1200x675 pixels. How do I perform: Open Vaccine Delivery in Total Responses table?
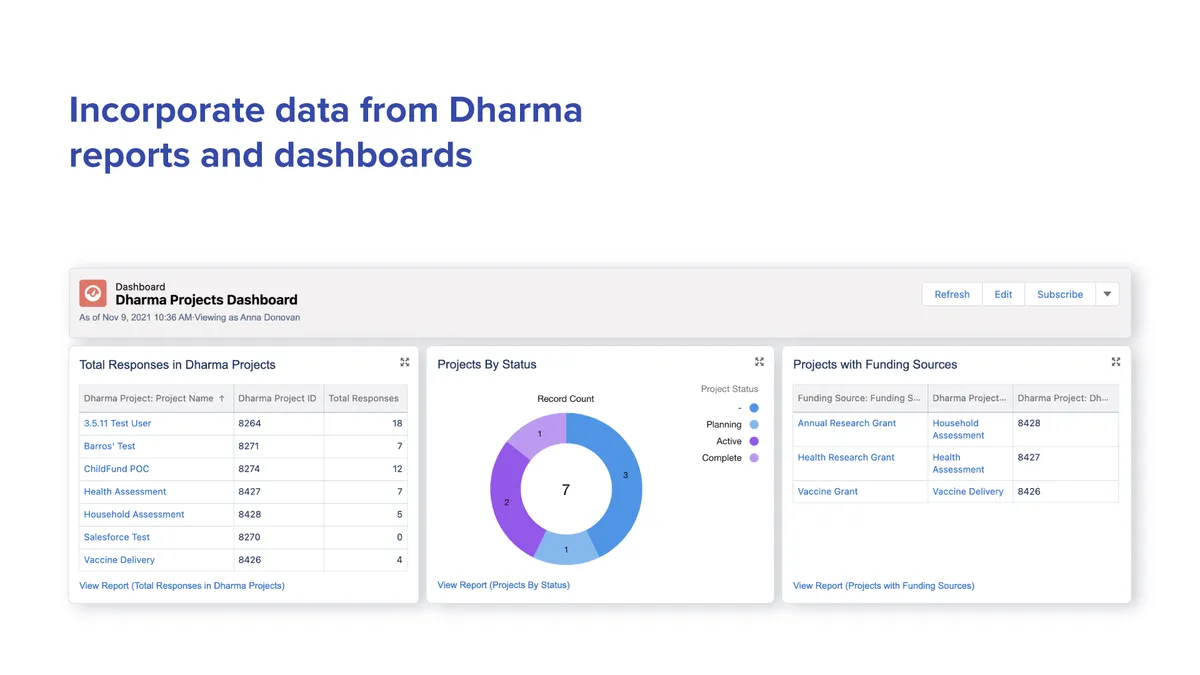tap(119, 561)
